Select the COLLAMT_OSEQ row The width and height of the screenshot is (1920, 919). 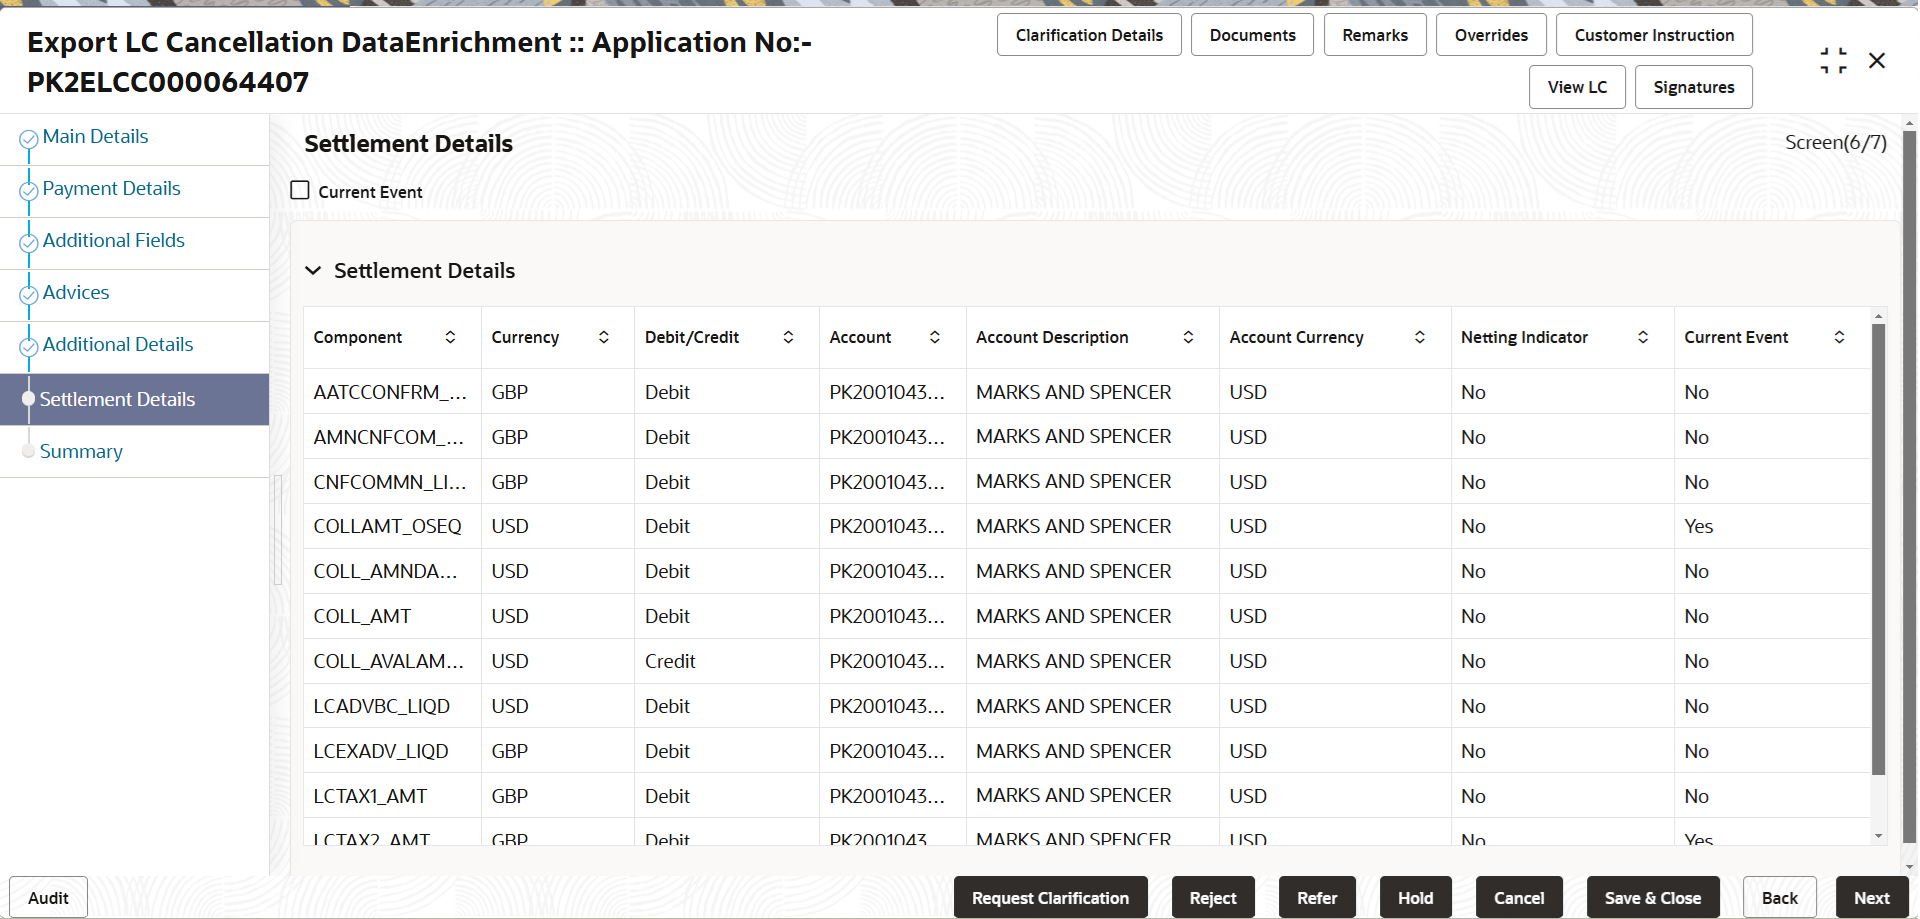[1086, 526]
